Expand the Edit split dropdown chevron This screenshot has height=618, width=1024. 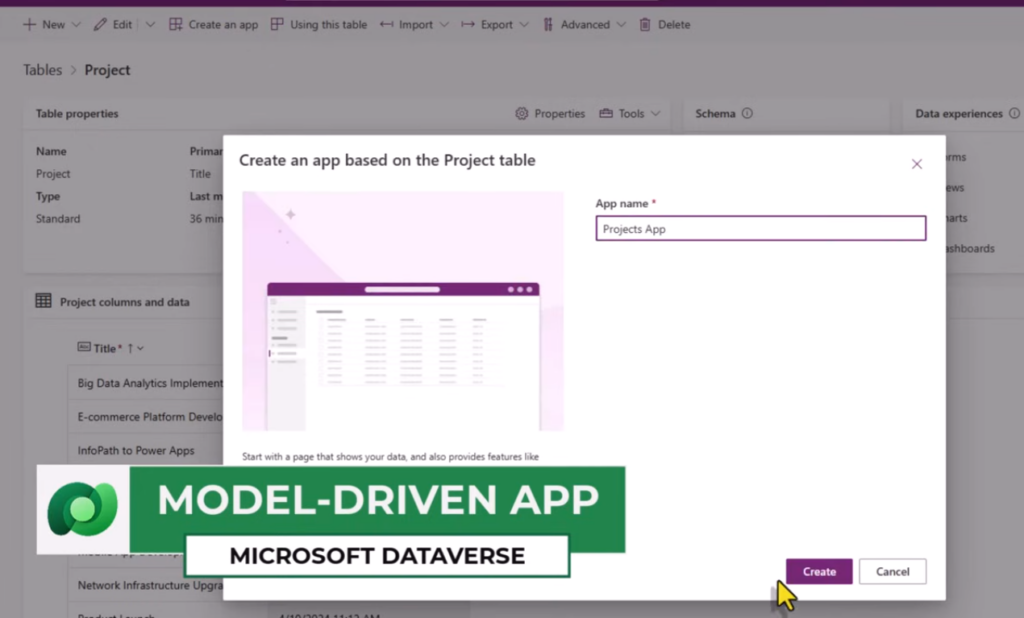(x=150, y=24)
